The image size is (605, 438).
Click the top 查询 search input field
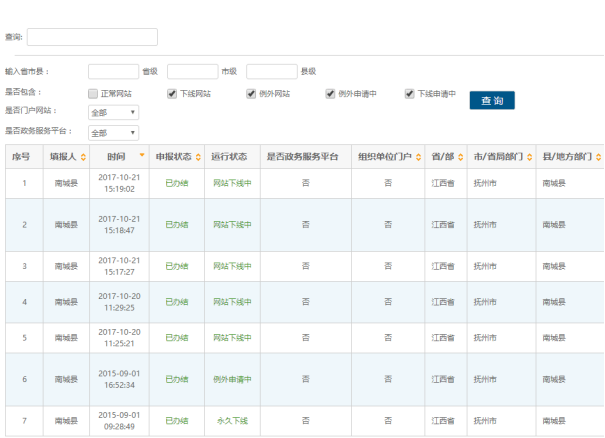click(92, 37)
